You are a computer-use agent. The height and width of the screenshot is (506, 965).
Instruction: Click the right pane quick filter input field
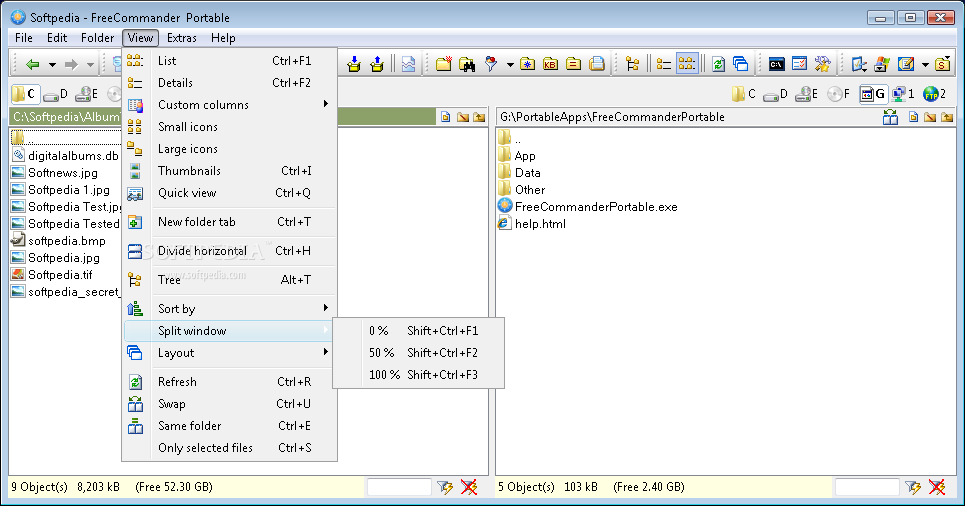tap(867, 488)
